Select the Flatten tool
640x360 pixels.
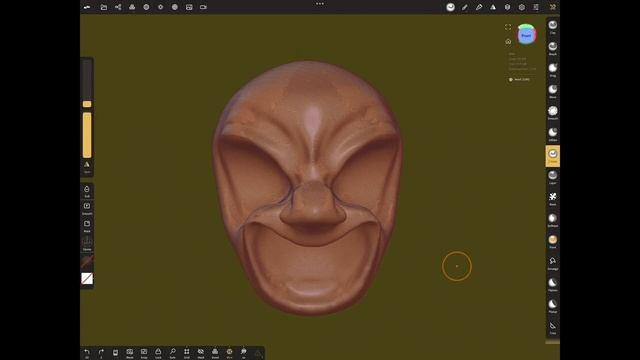point(553,285)
